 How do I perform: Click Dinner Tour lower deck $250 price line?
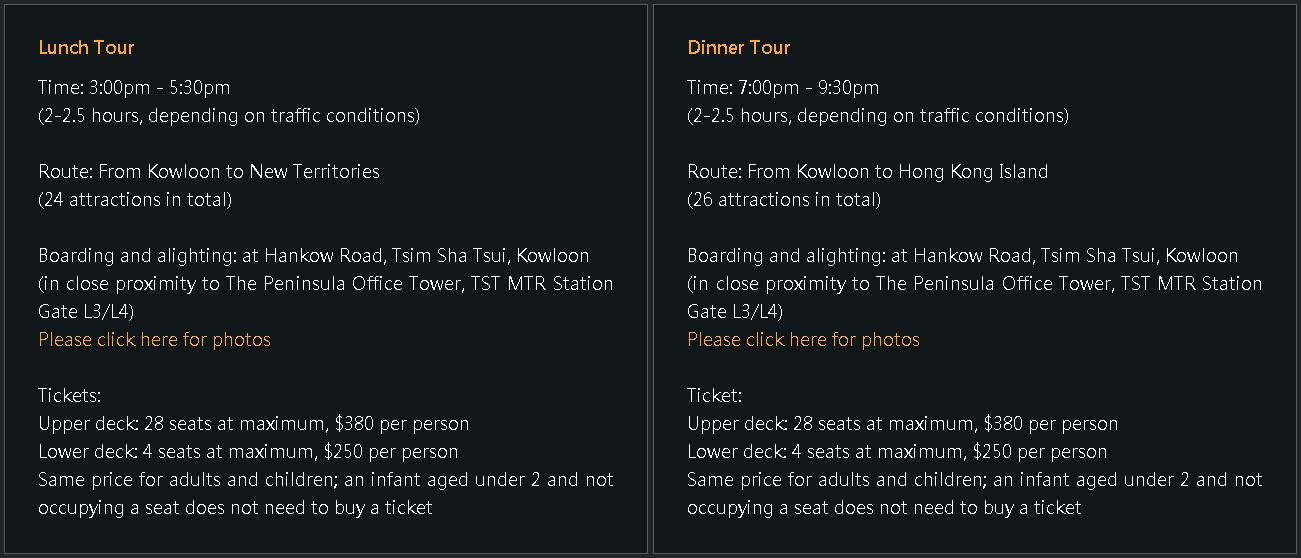897,451
